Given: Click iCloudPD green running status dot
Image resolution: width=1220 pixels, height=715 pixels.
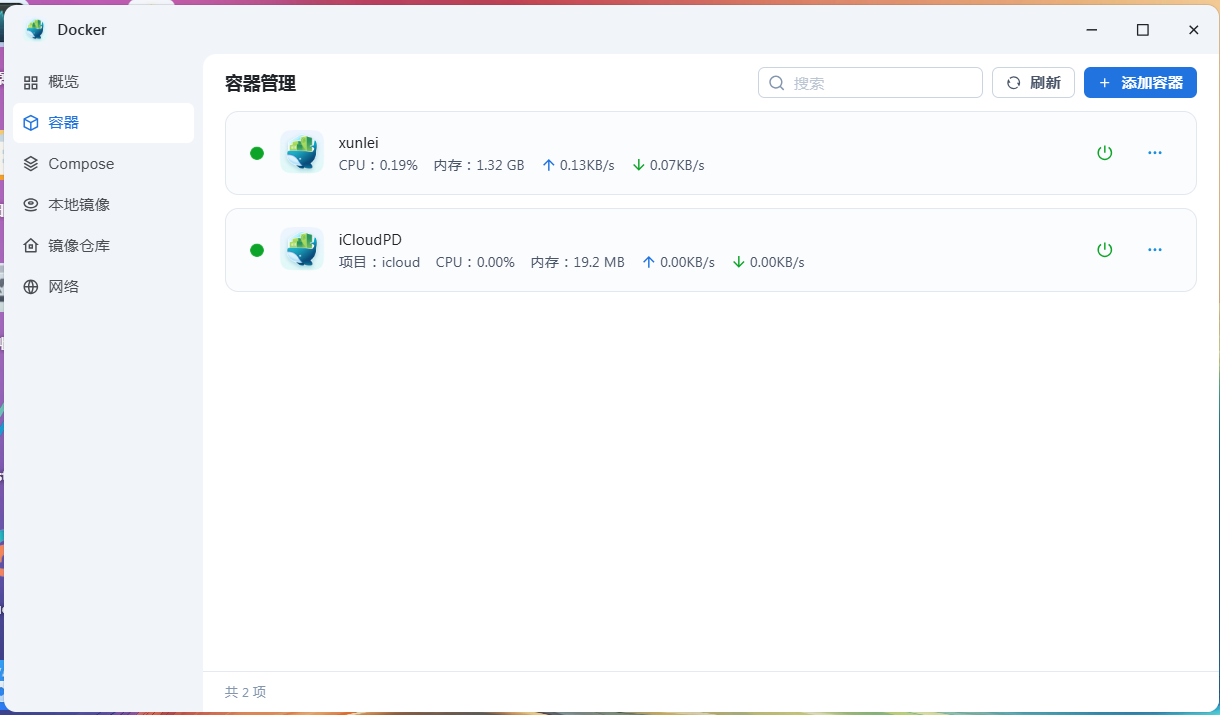Looking at the screenshot, I should (x=257, y=250).
